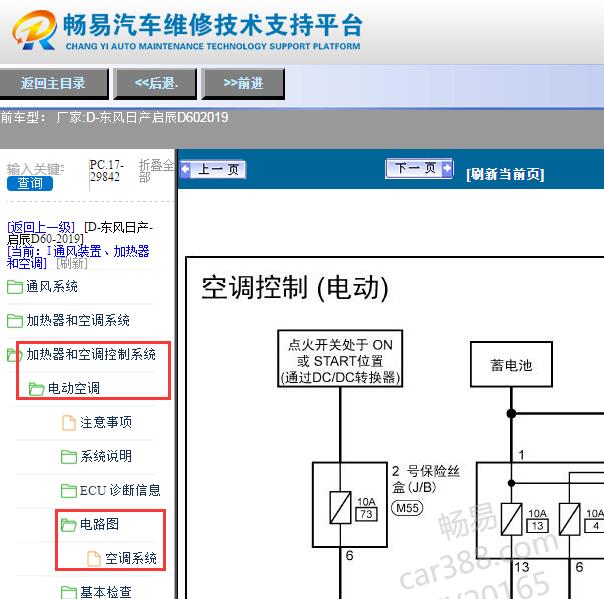The image size is (604, 599).
Task: Click the 10A fuse 73 label
Action: point(366,508)
